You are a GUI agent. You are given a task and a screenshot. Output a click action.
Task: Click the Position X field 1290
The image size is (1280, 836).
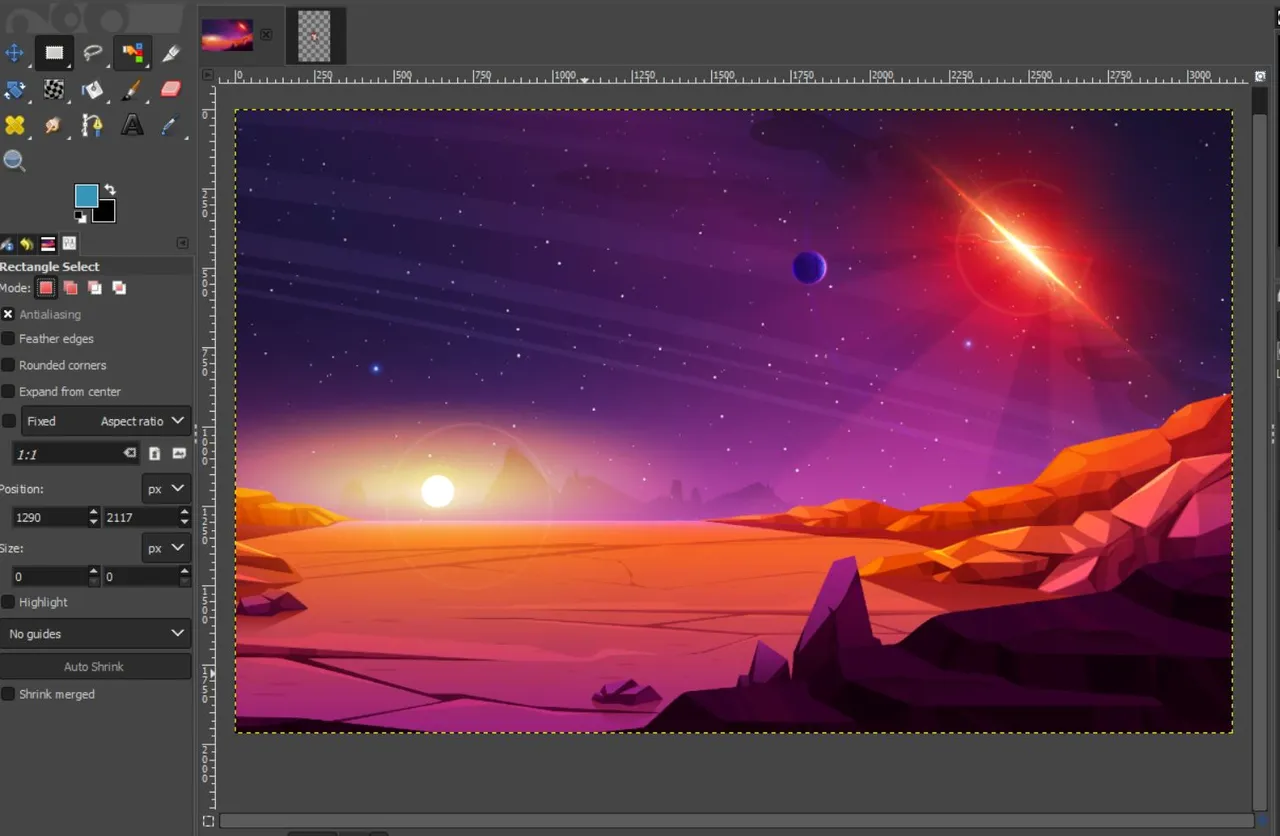click(50, 517)
